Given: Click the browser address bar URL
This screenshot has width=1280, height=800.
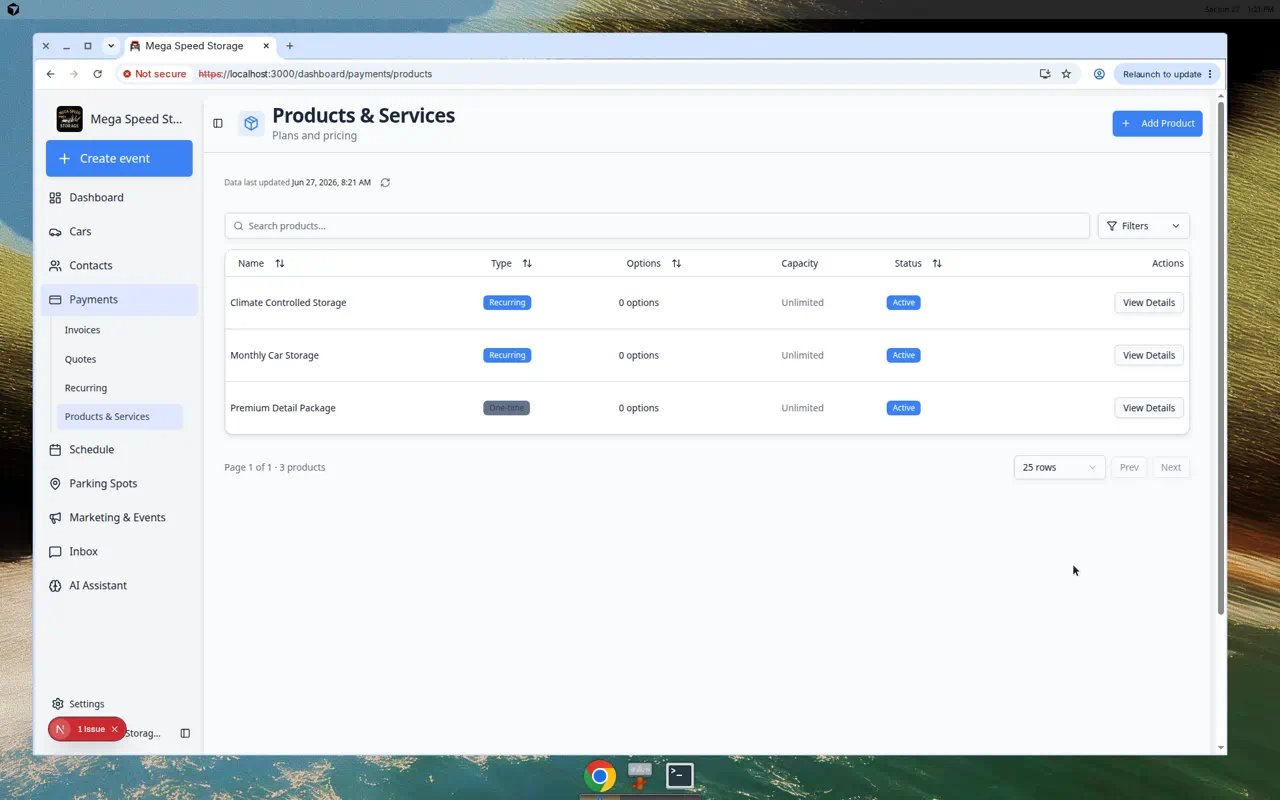Looking at the screenshot, I should tap(315, 74).
